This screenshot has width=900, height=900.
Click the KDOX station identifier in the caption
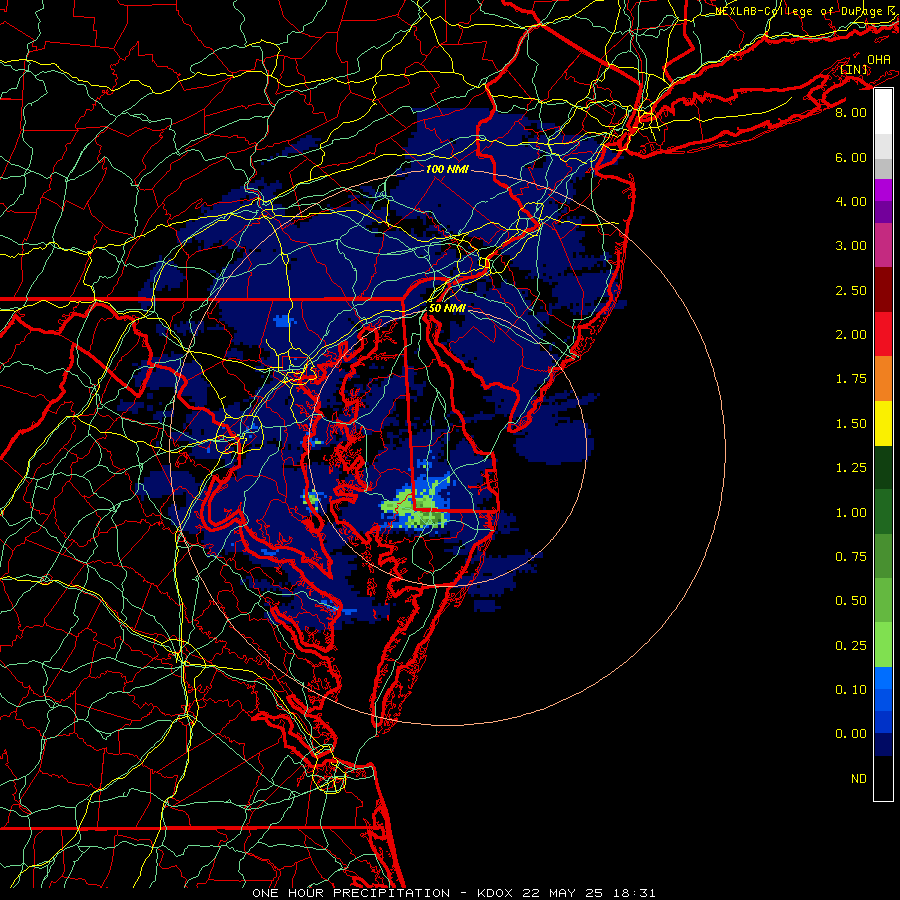496,893
